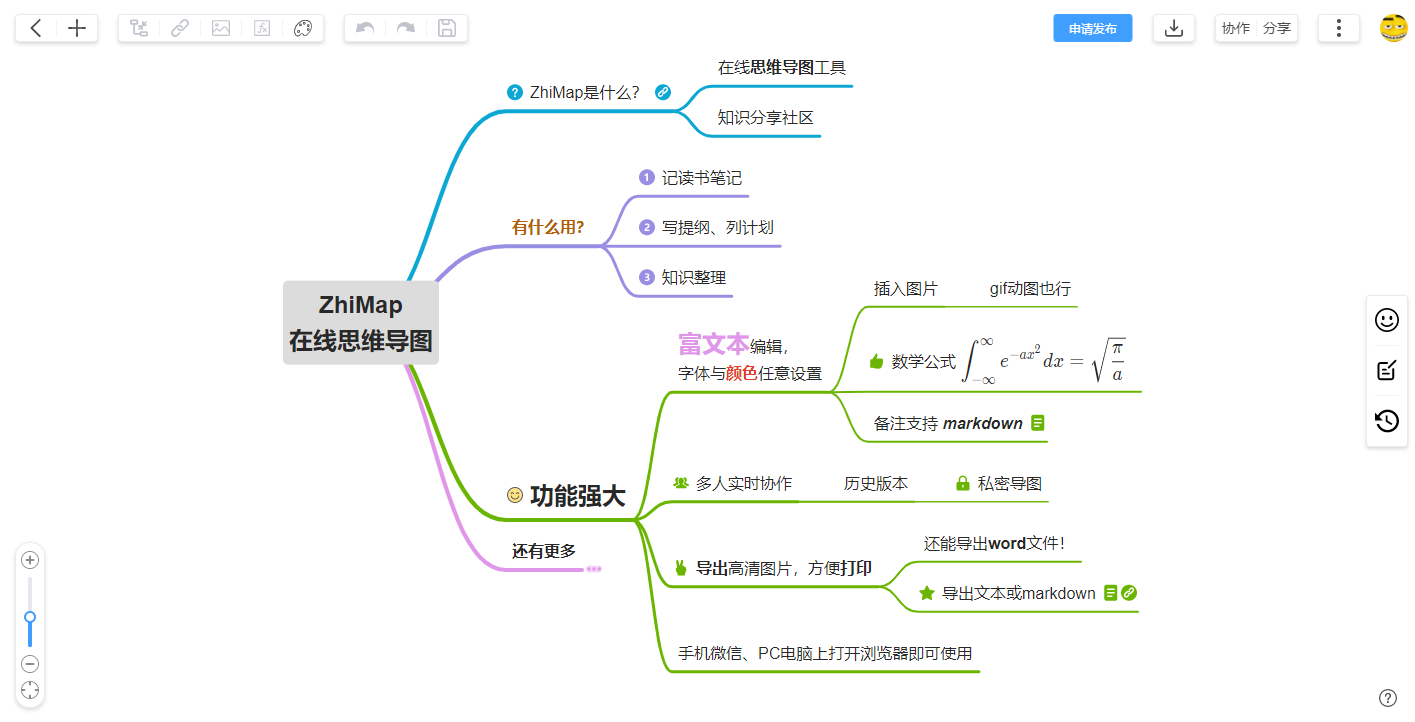Center the map with the crosshair icon
Image resolution: width=1415 pixels, height=722 pixels.
(30, 690)
